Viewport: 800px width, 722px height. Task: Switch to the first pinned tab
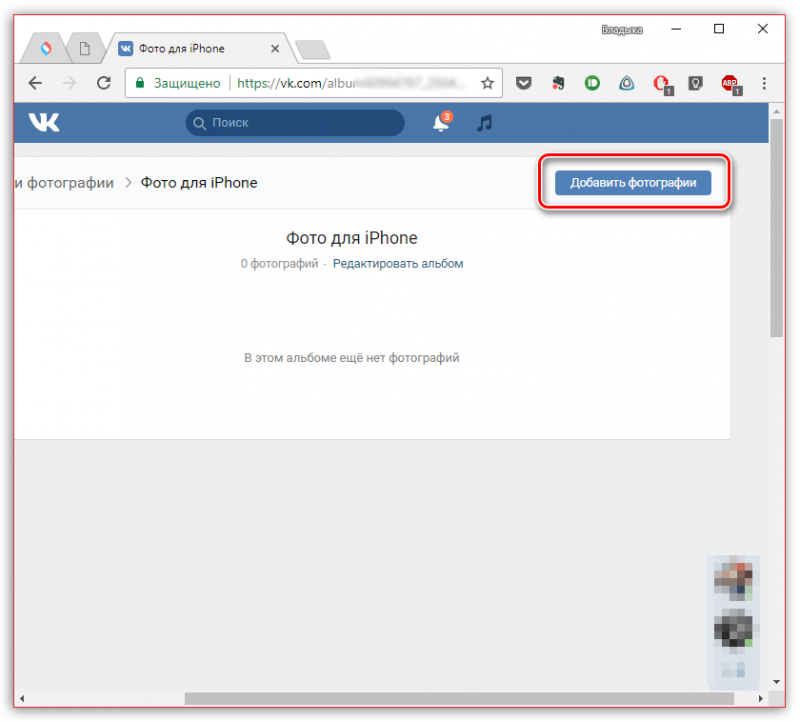click(46, 48)
